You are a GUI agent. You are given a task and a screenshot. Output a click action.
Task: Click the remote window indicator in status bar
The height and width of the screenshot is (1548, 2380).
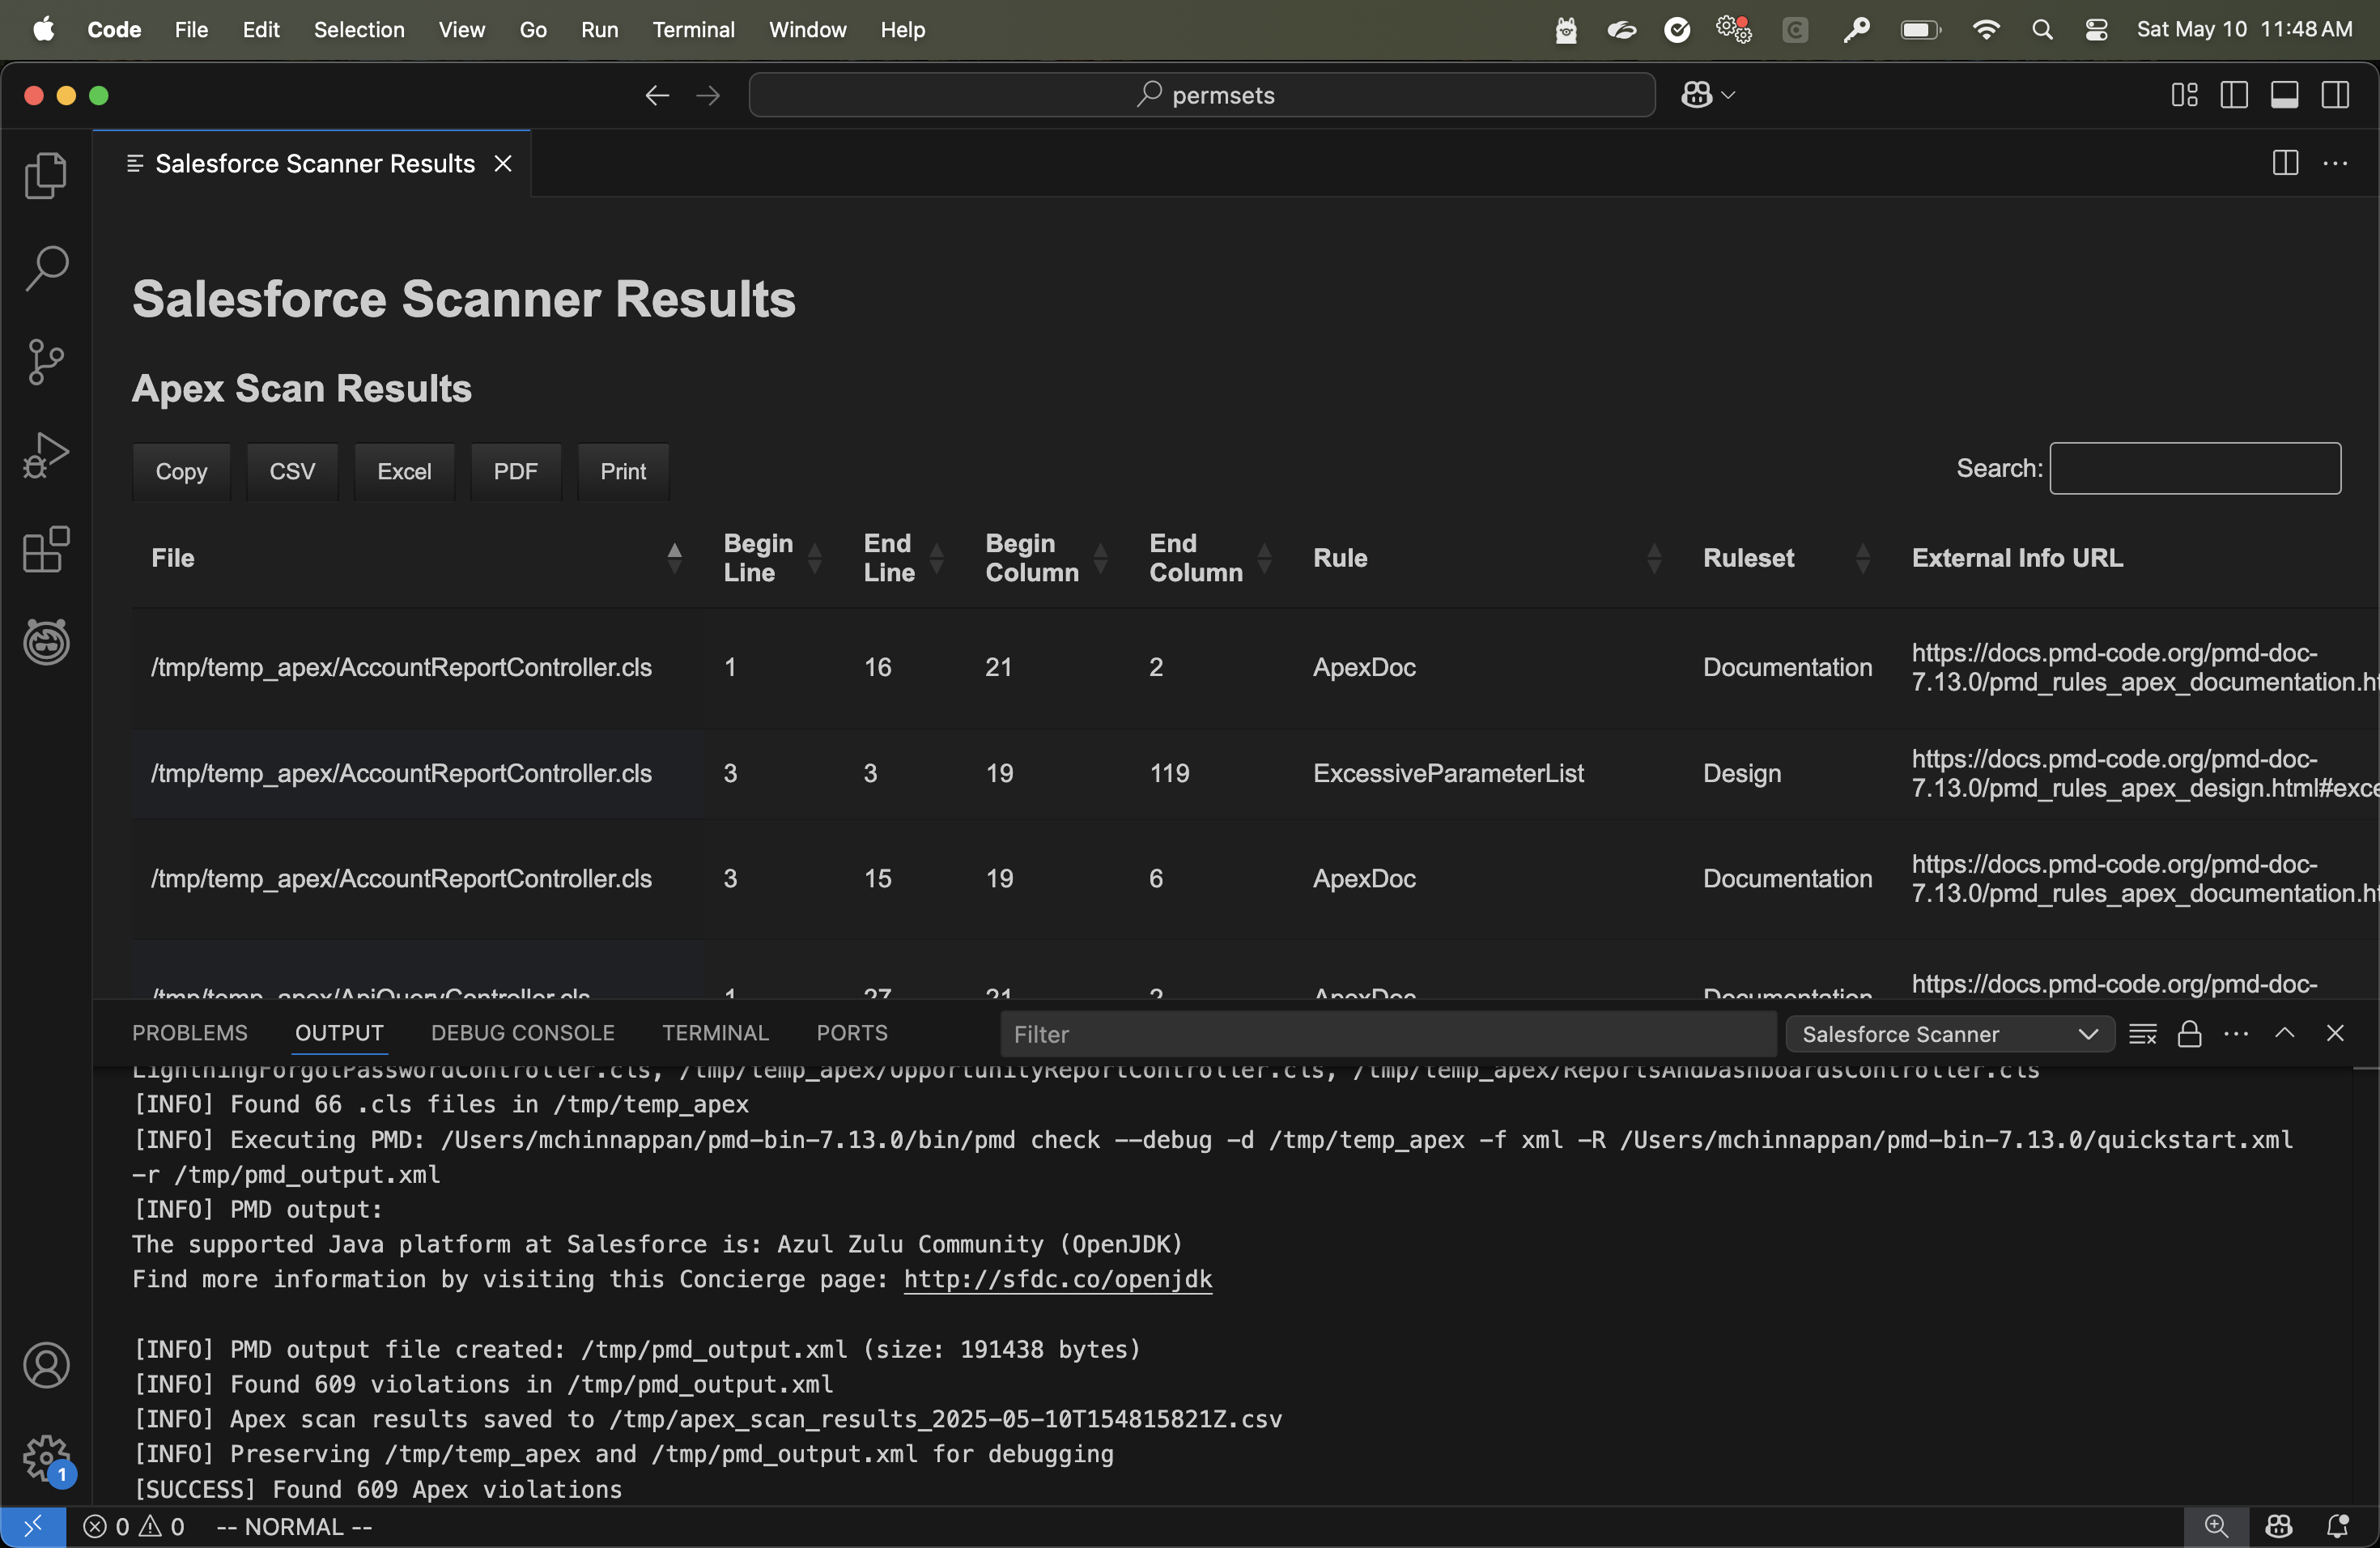(33, 1527)
